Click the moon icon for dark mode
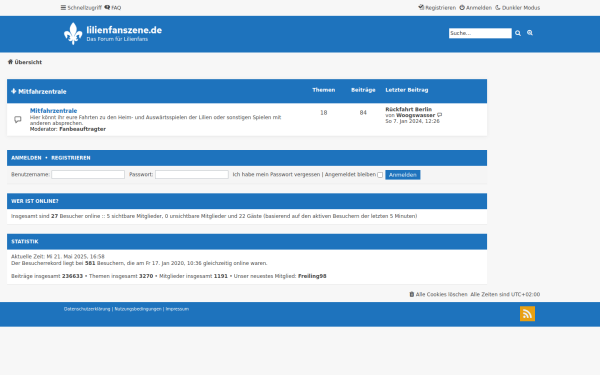This screenshot has width=600, height=375. click(x=498, y=7)
